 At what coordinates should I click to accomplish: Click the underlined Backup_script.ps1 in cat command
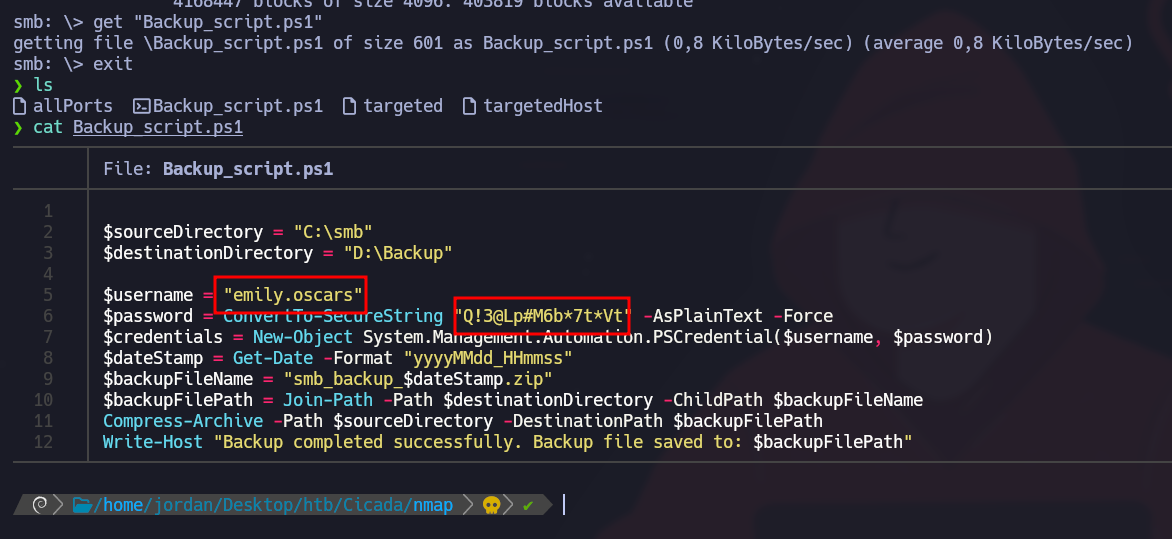pos(158,128)
